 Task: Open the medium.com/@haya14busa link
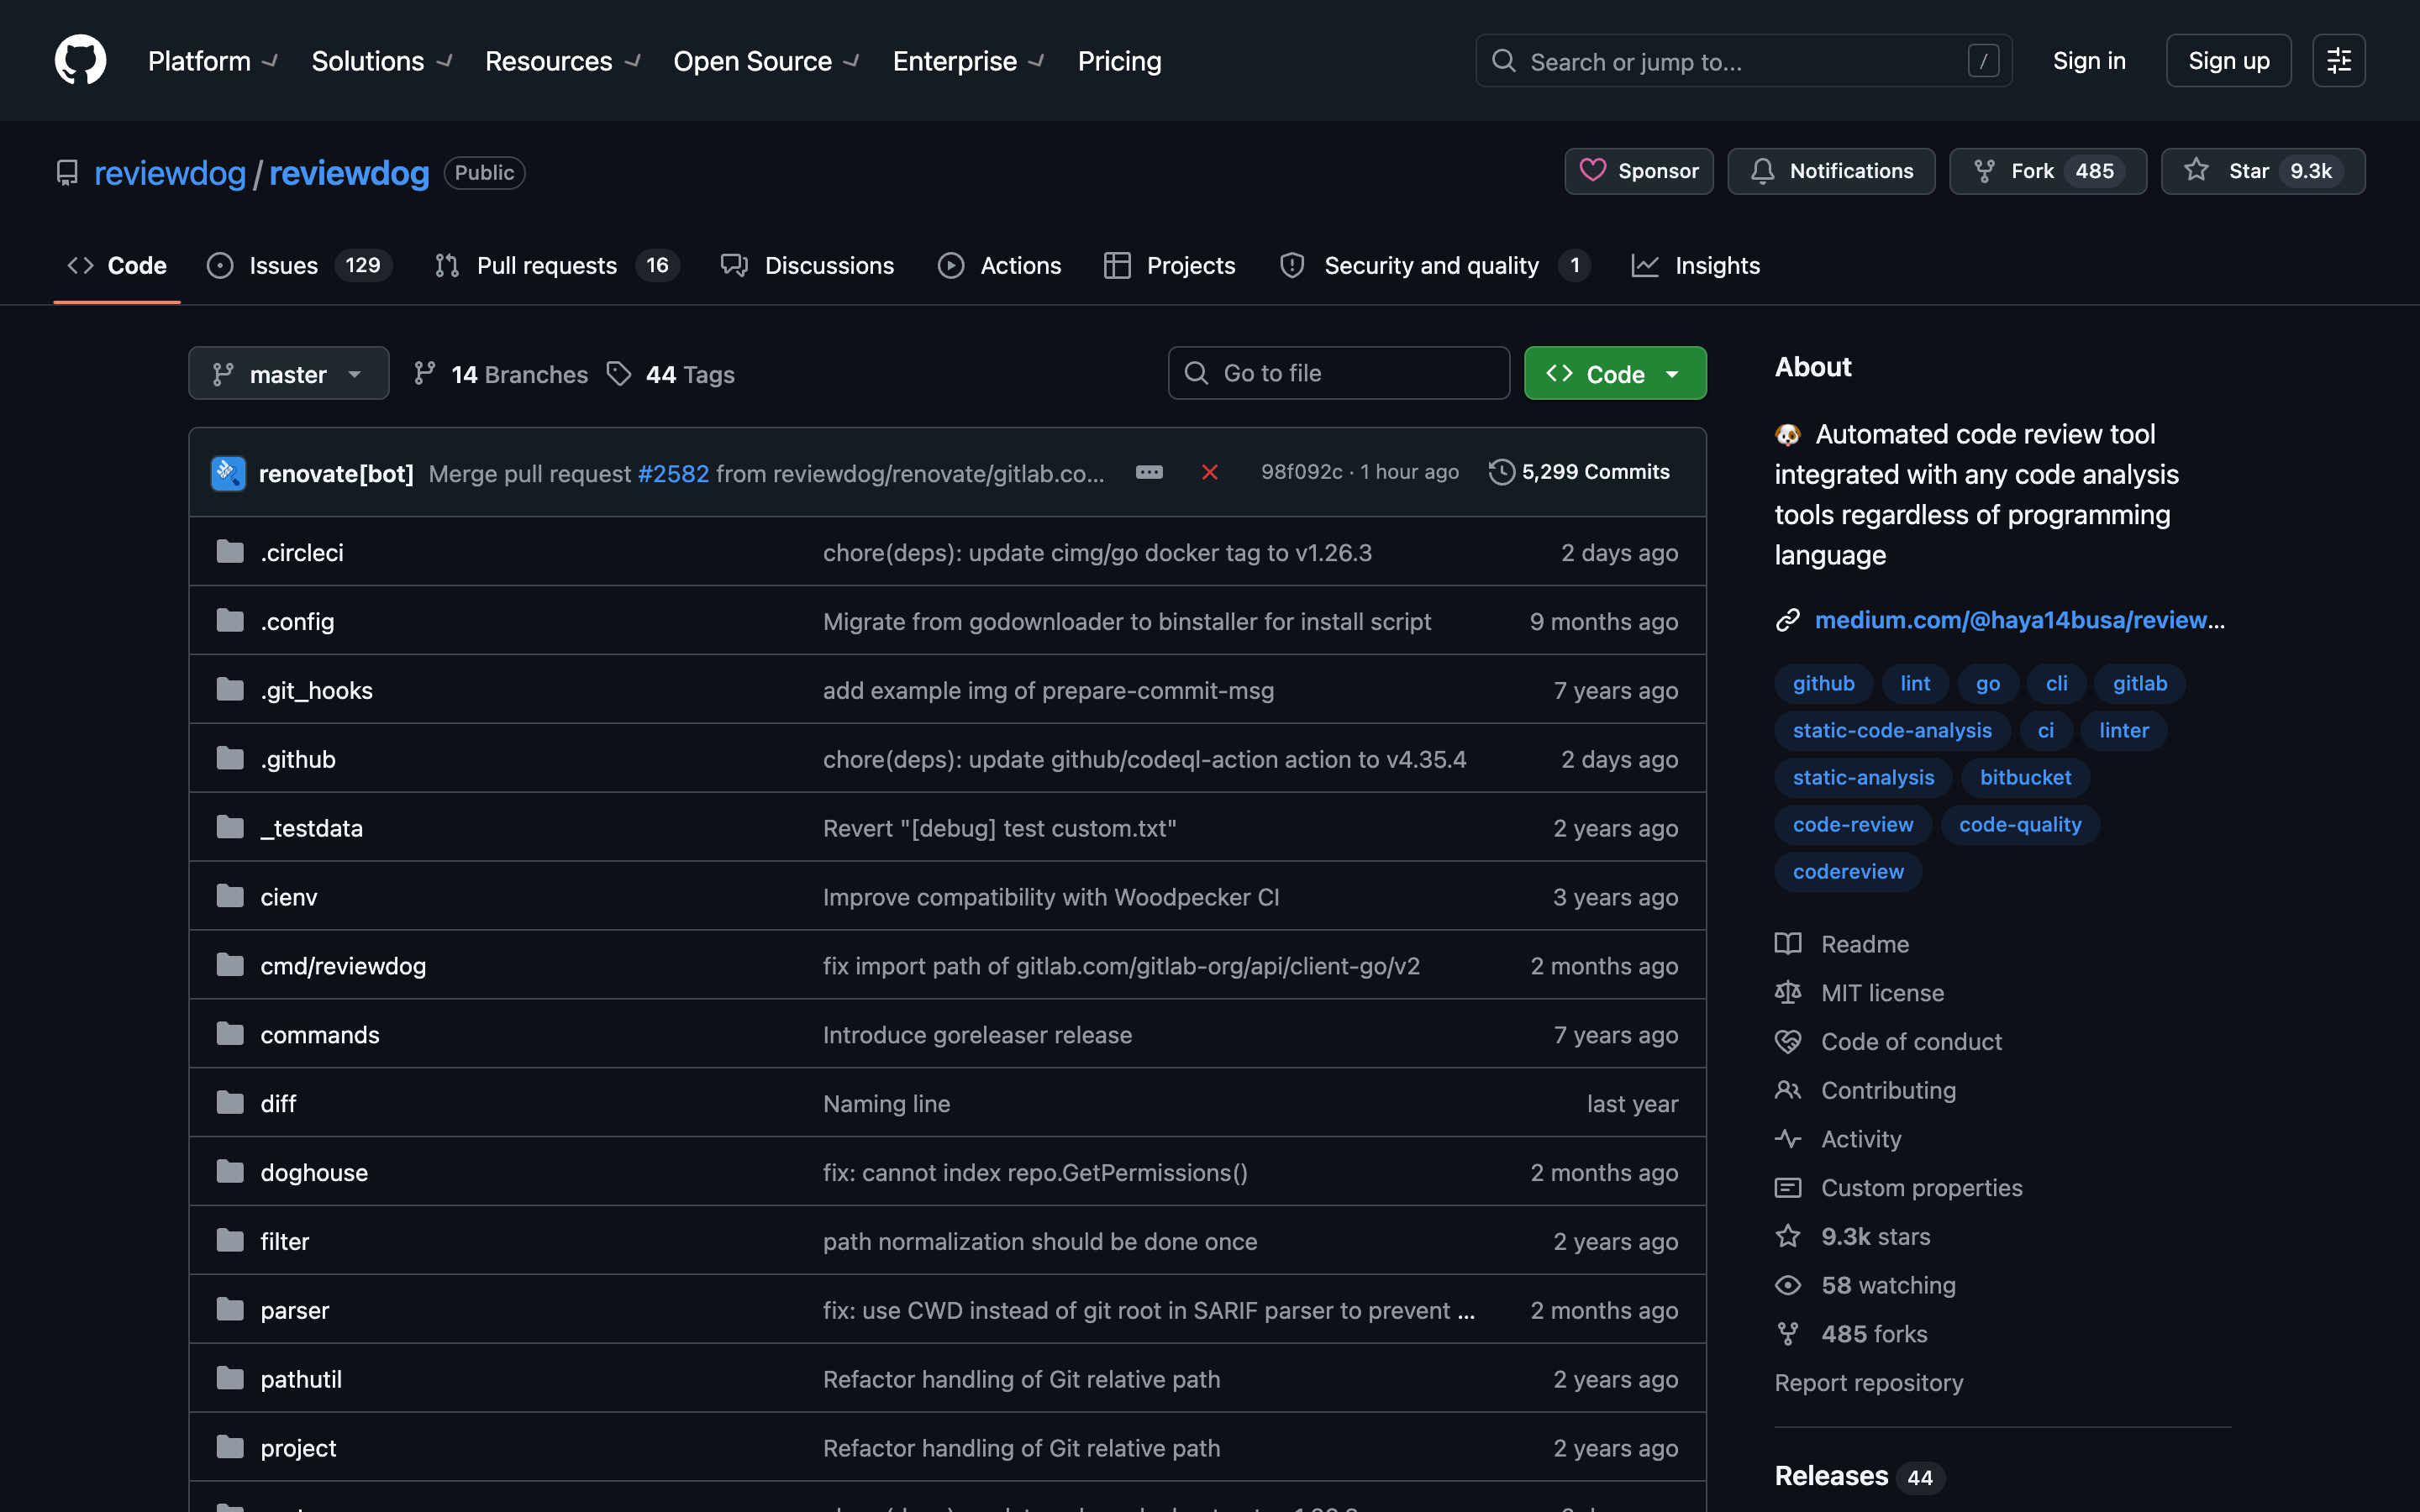click(2019, 620)
